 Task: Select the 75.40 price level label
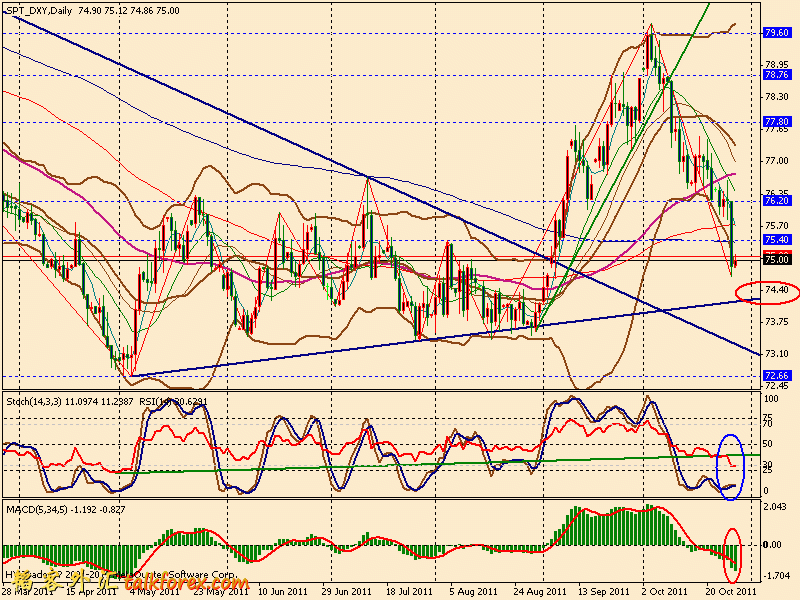click(x=777, y=240)
